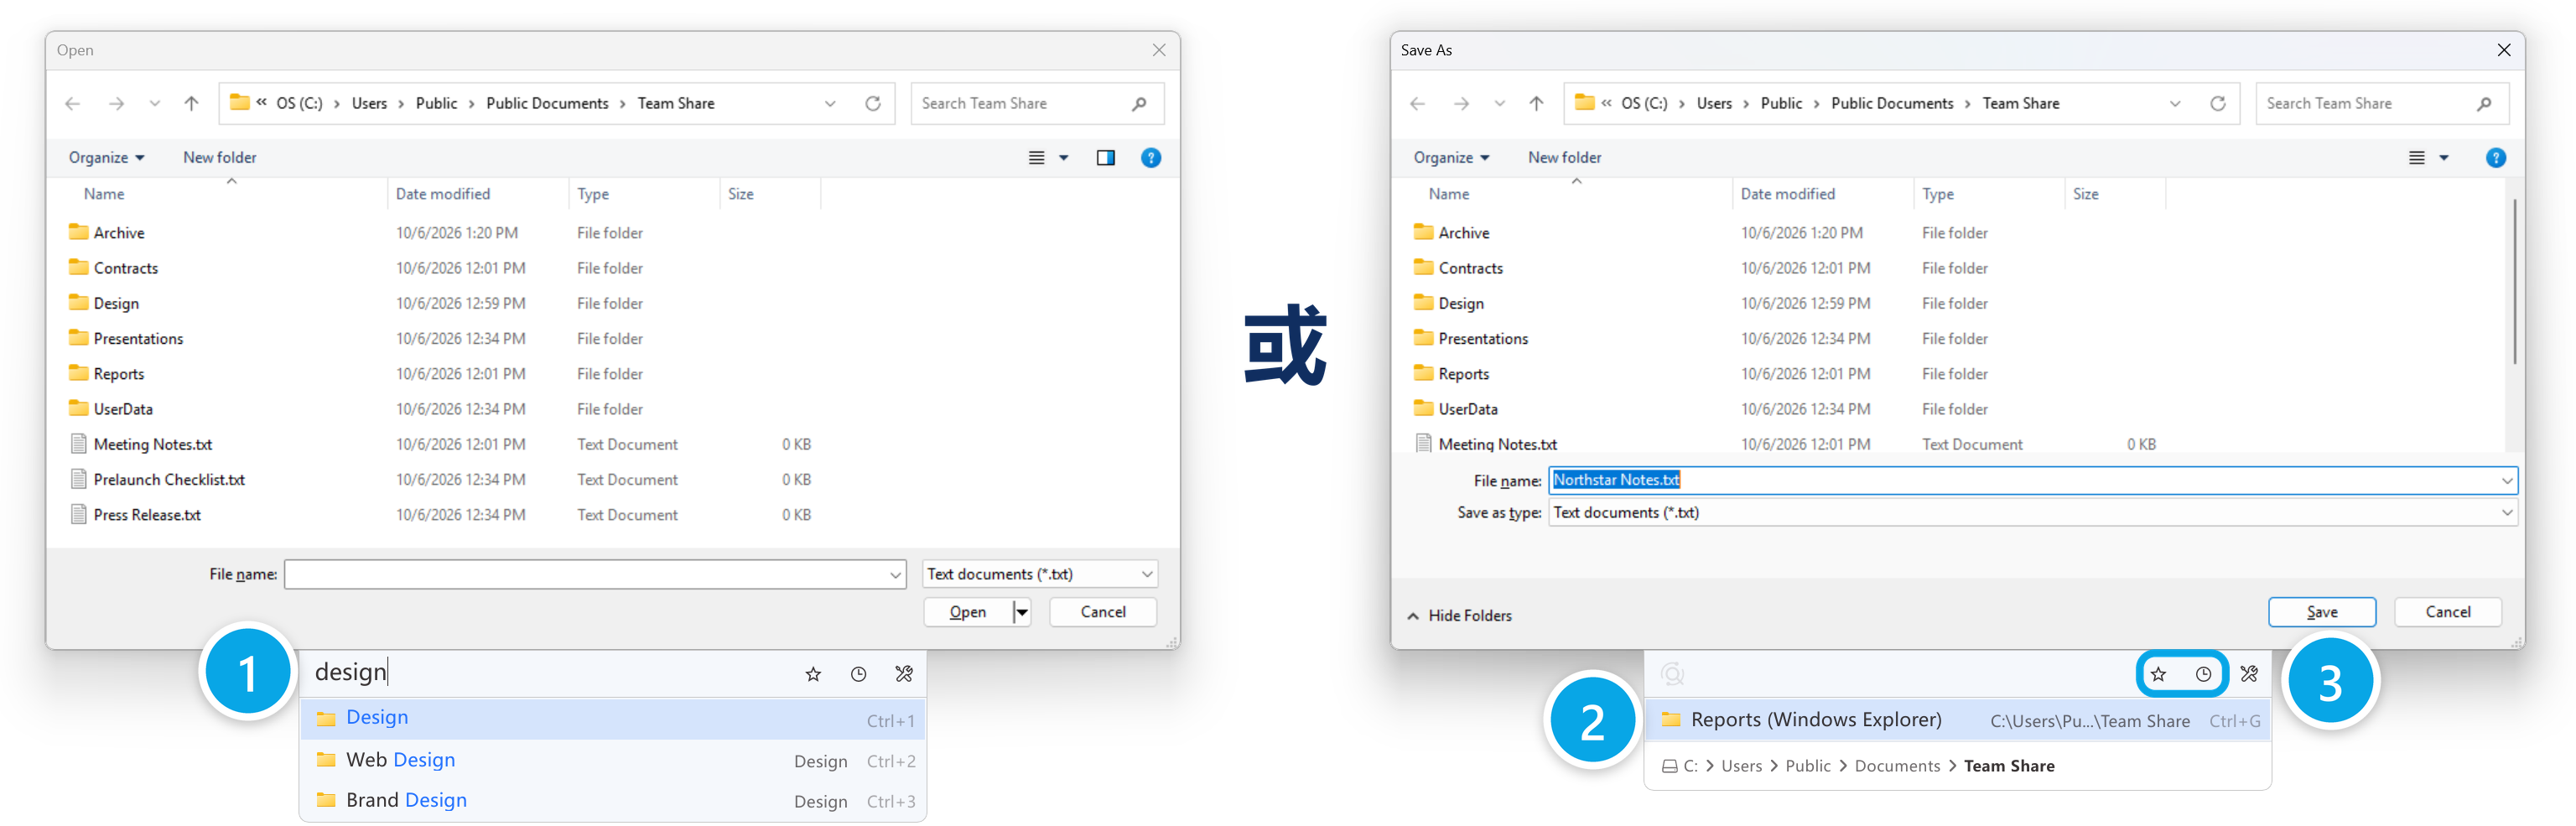Go back in the Open dialog navigation
This screenshot has width=2576, height=826.
coord(72,103)
